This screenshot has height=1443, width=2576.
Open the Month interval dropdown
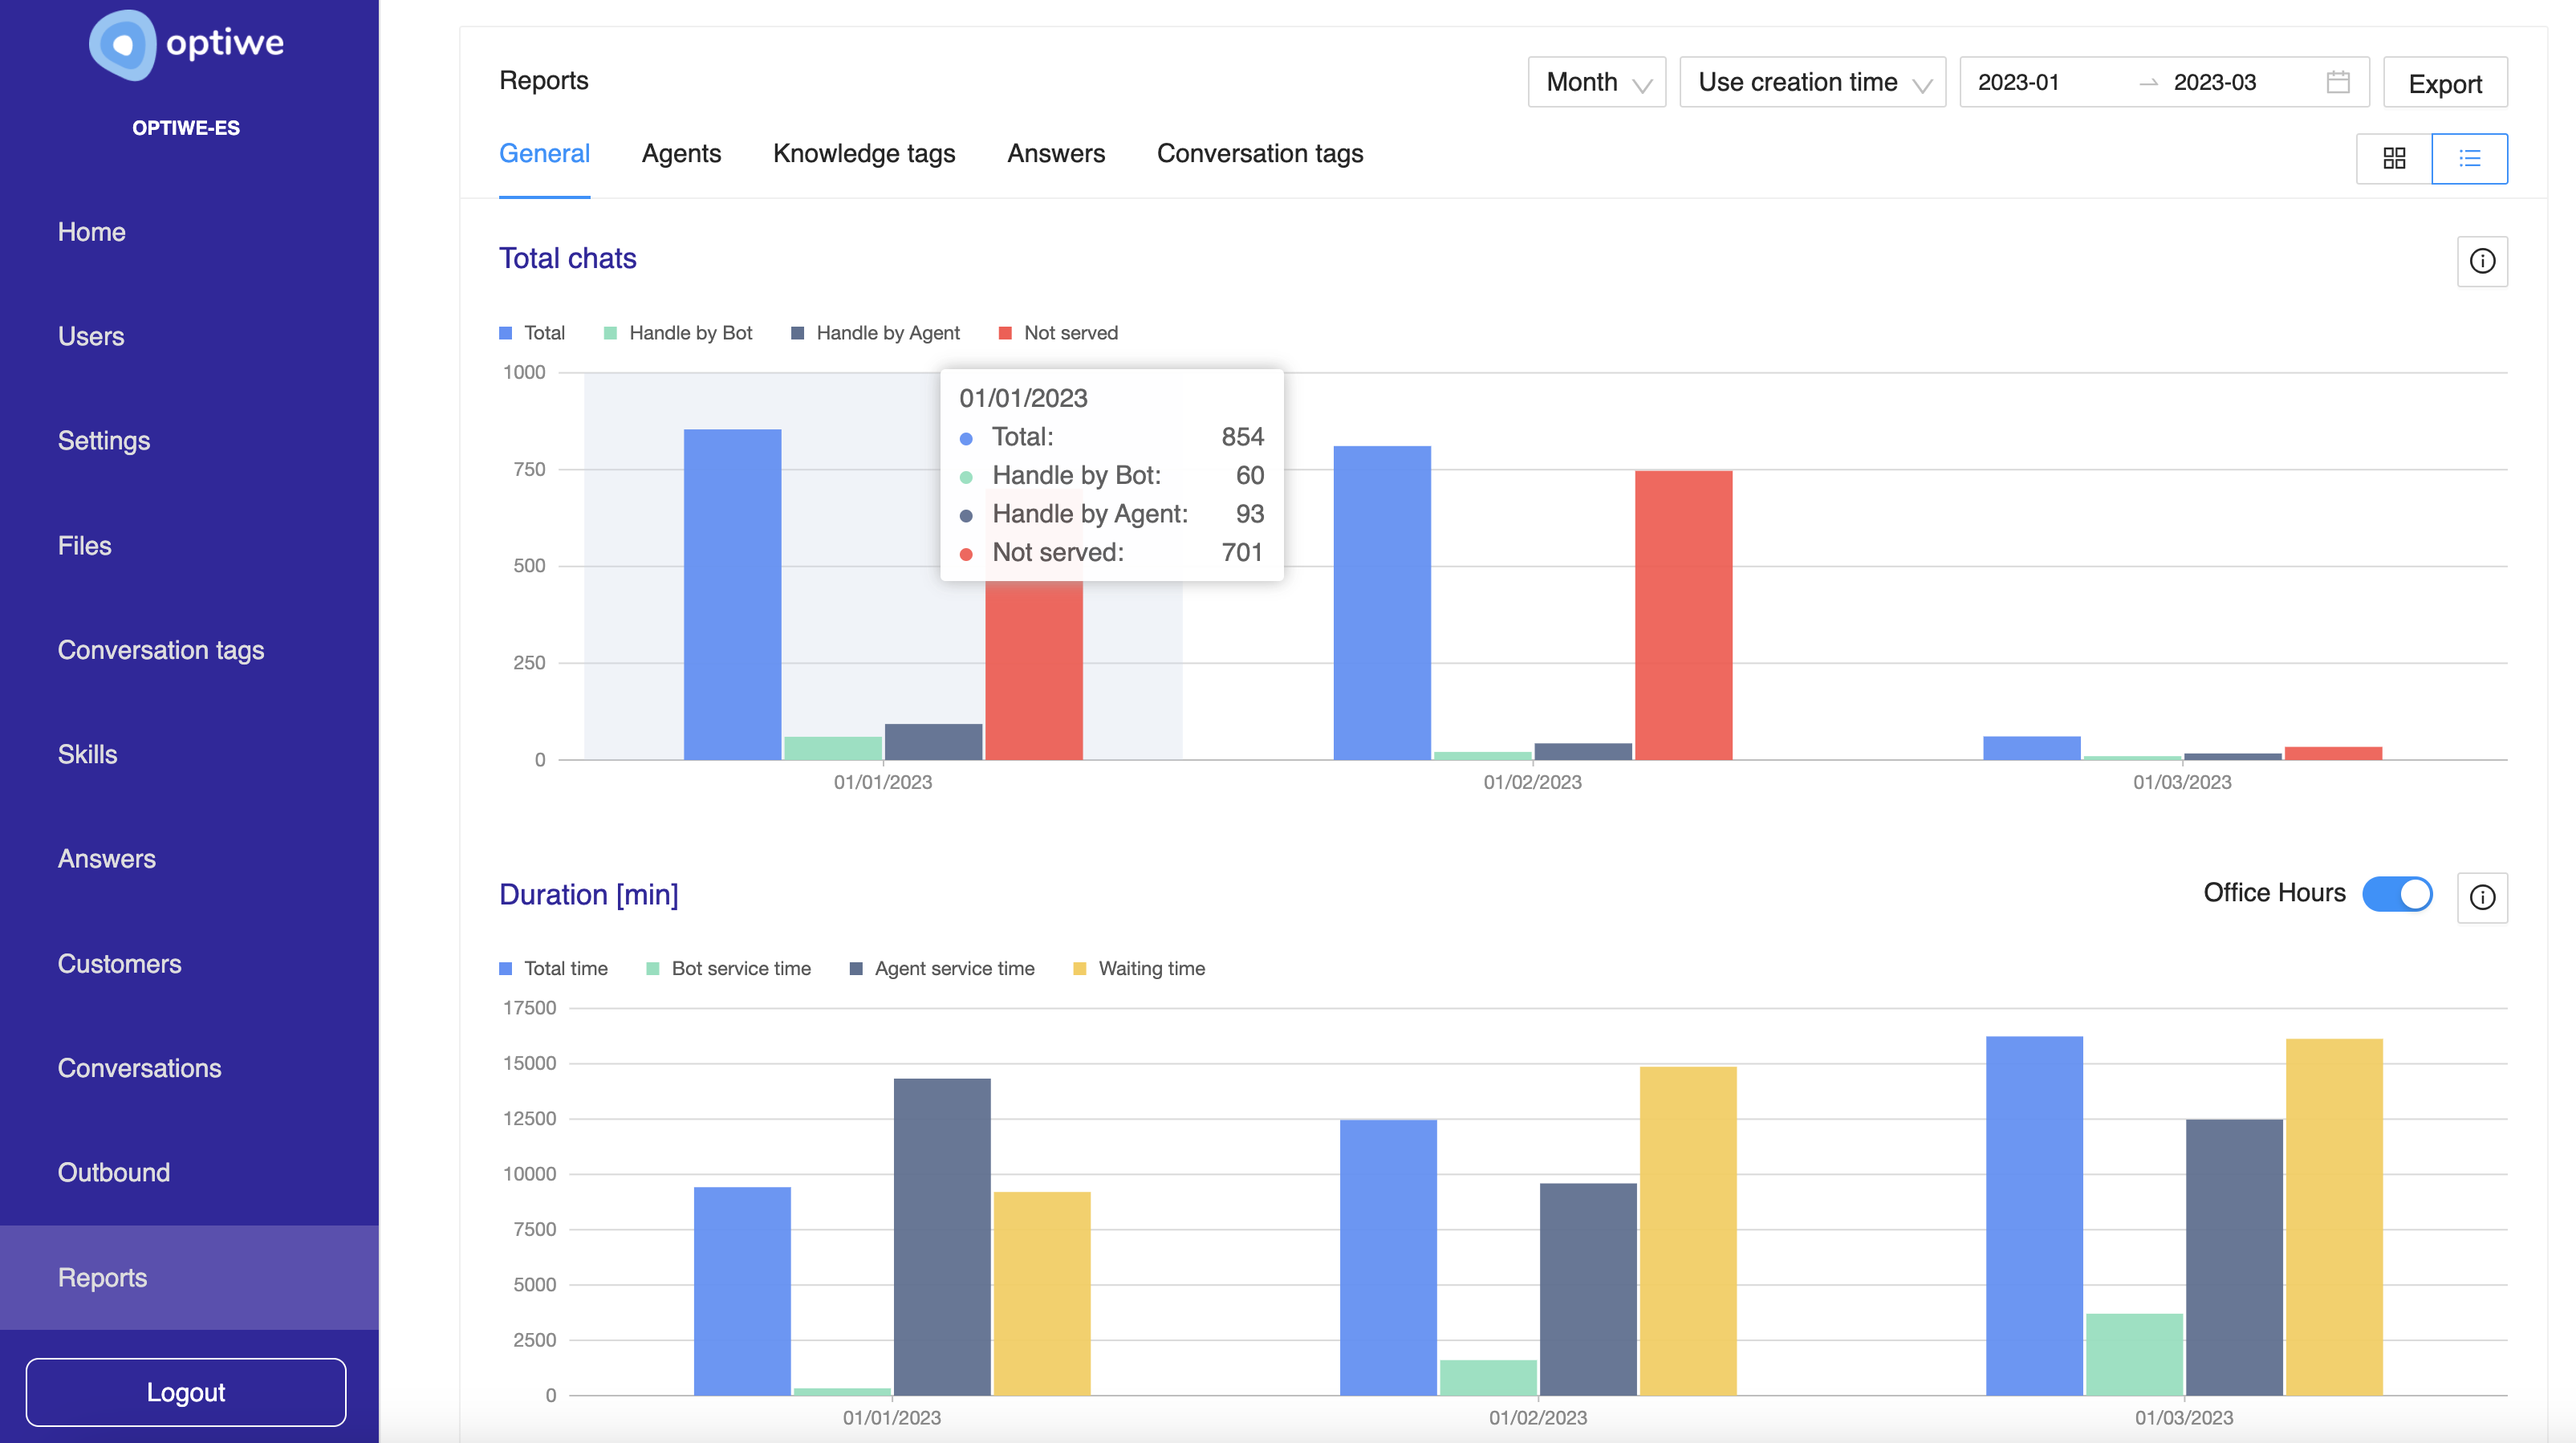pos(1595,82)
